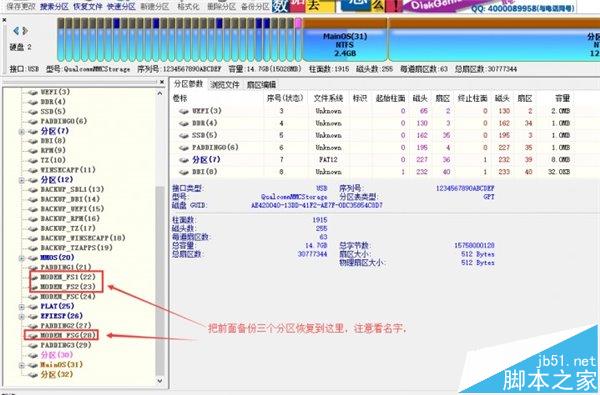Click the 恢复文件 toolbar button
The width and height of the screenshot is (600, 395).
tap(88, 6)
